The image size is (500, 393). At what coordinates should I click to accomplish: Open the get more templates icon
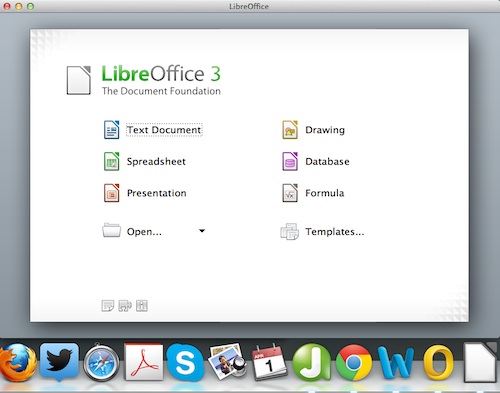click(x=107, y=305)
